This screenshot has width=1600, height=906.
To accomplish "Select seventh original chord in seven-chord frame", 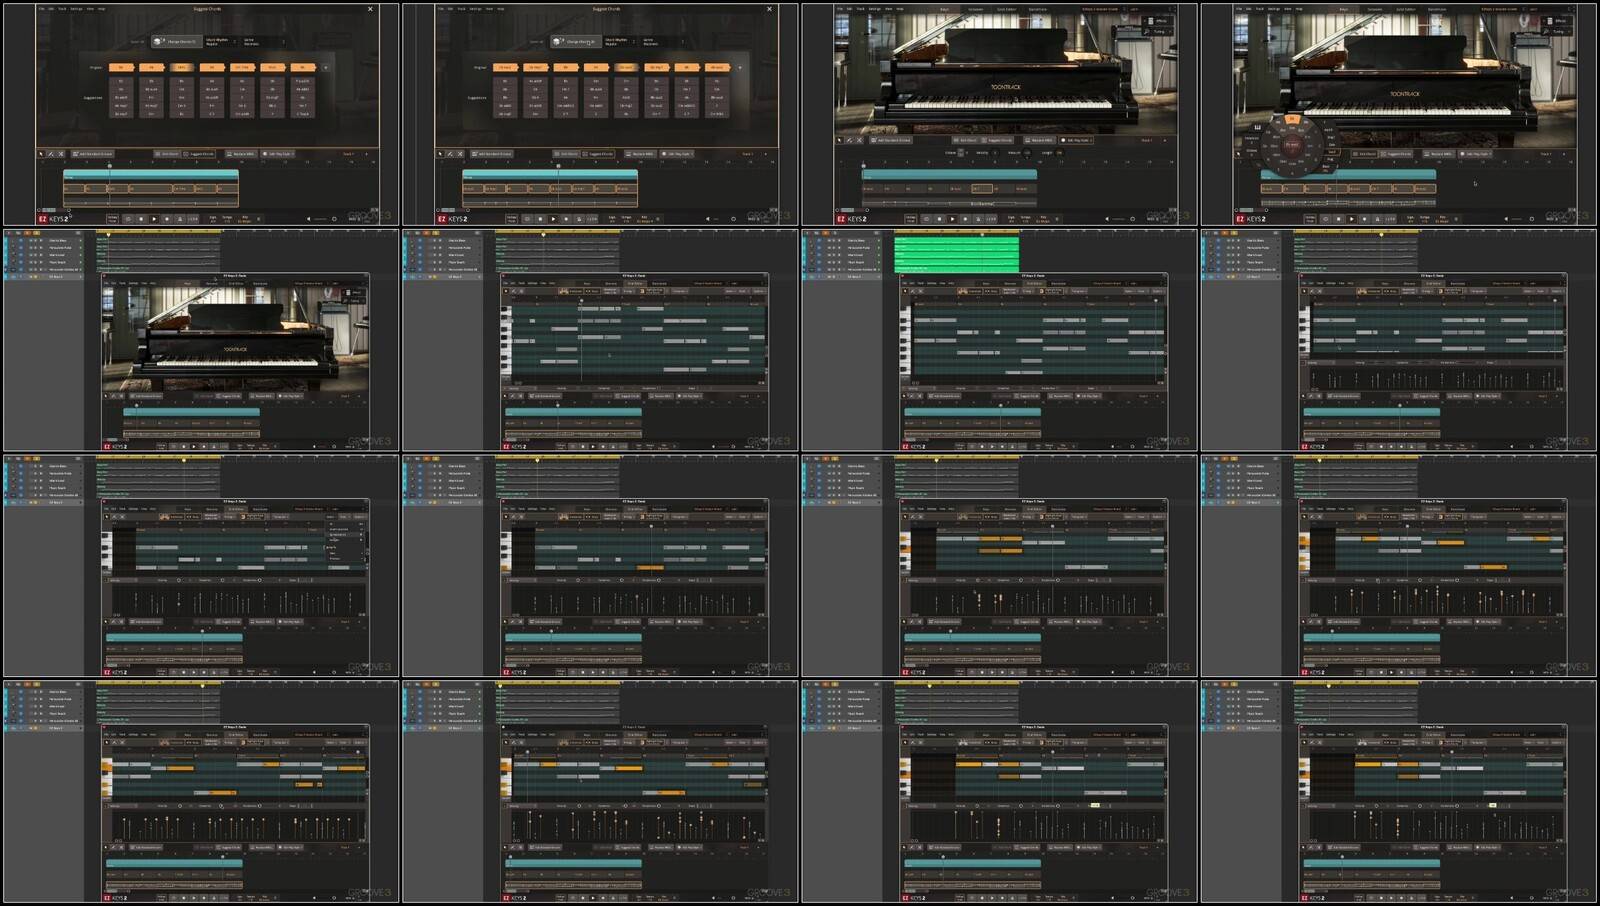I will point(303,67).
